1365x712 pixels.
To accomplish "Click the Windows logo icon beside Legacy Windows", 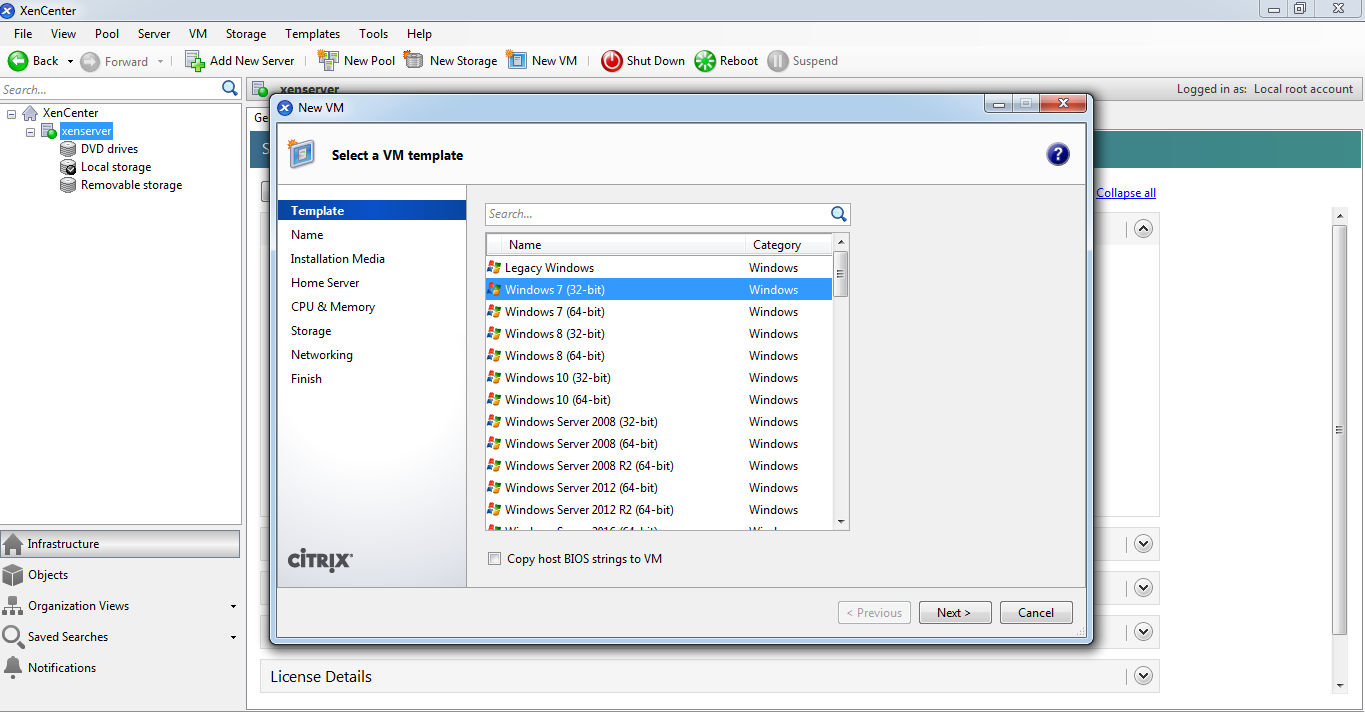I will tap(494, 268).
